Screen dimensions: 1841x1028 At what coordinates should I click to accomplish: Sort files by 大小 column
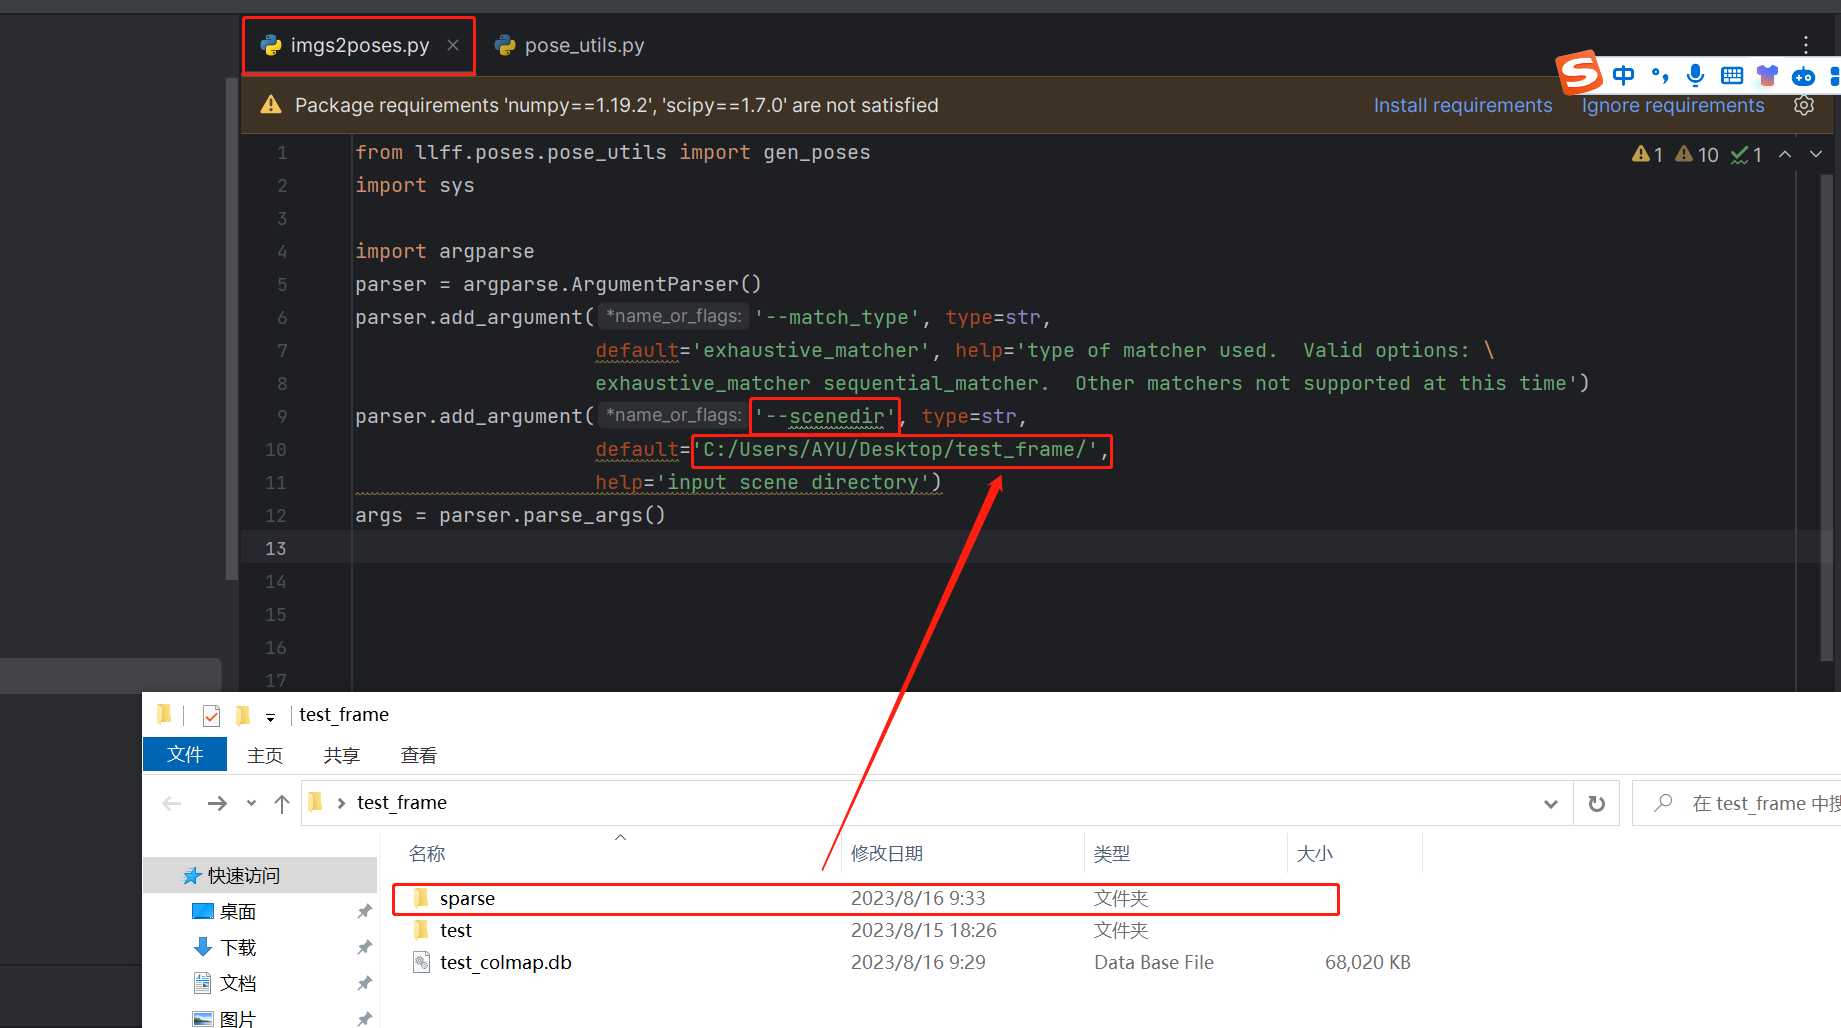tap(1315, 854)
